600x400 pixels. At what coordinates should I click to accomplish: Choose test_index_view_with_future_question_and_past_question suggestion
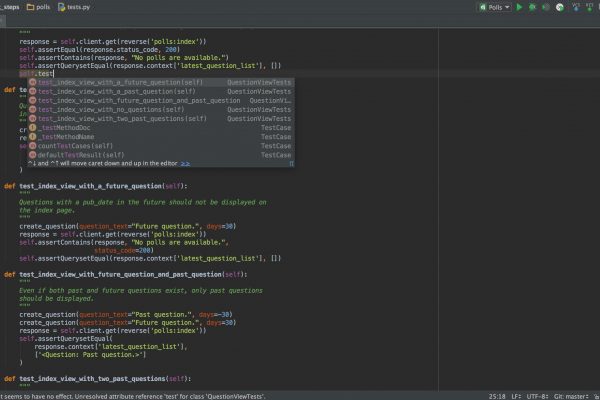tap(161, 100)
